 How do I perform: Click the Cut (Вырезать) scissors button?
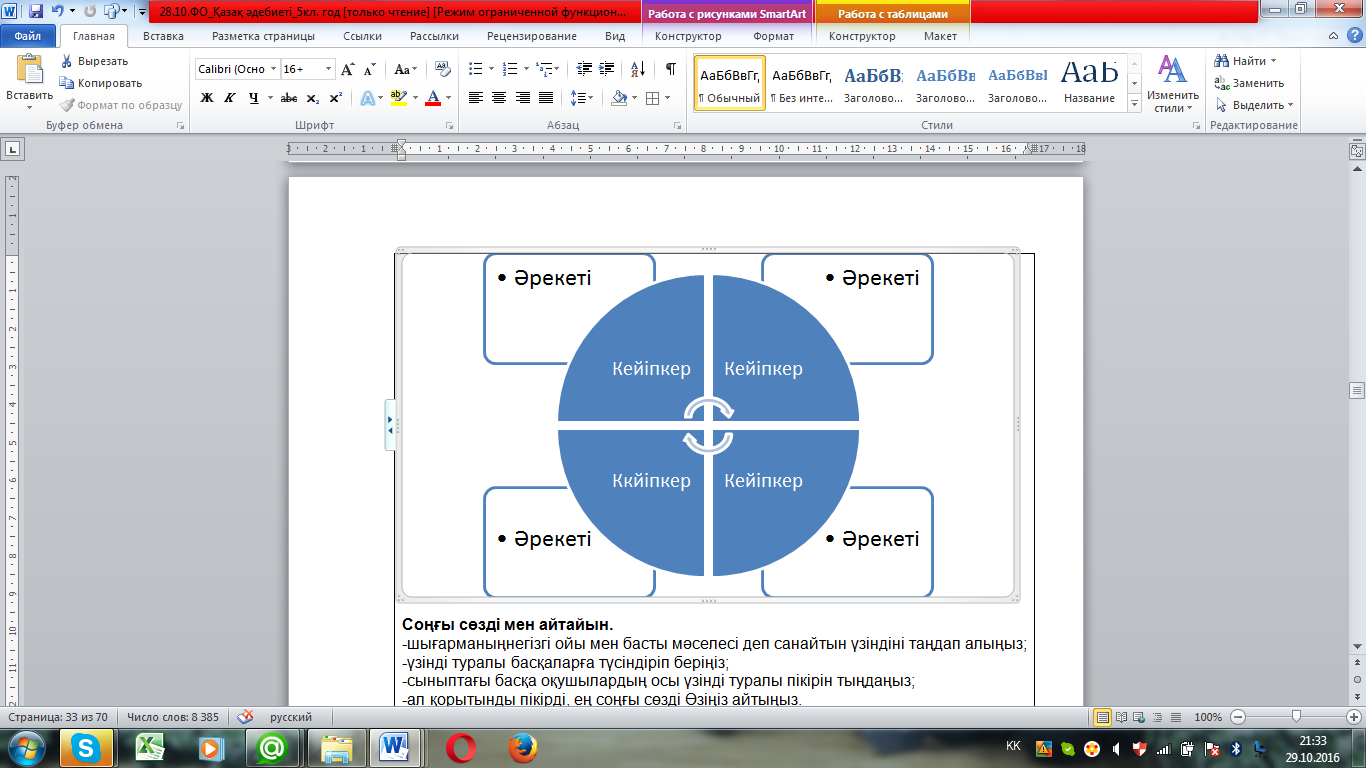point(94,61)
